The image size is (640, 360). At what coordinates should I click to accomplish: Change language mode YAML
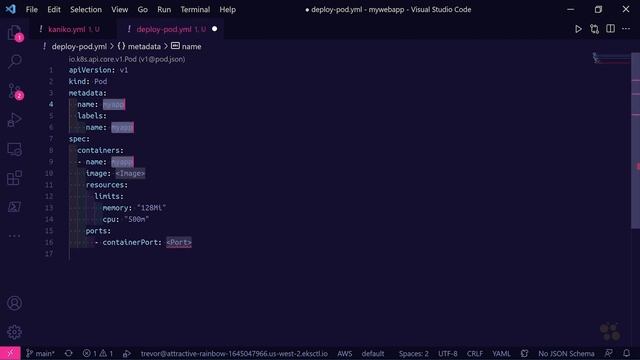(x=501, y=353)
